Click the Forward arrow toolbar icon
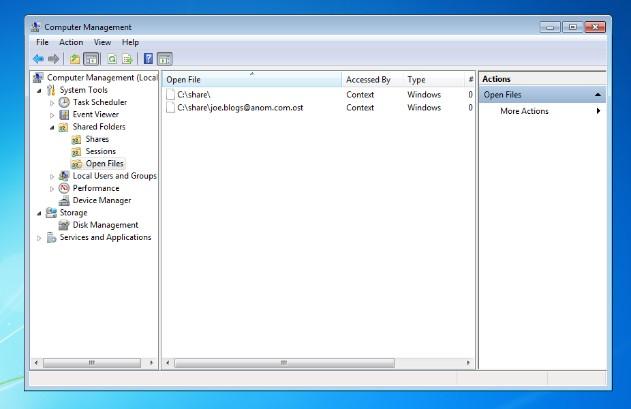631x409 pixels. (x=54, y=59)
